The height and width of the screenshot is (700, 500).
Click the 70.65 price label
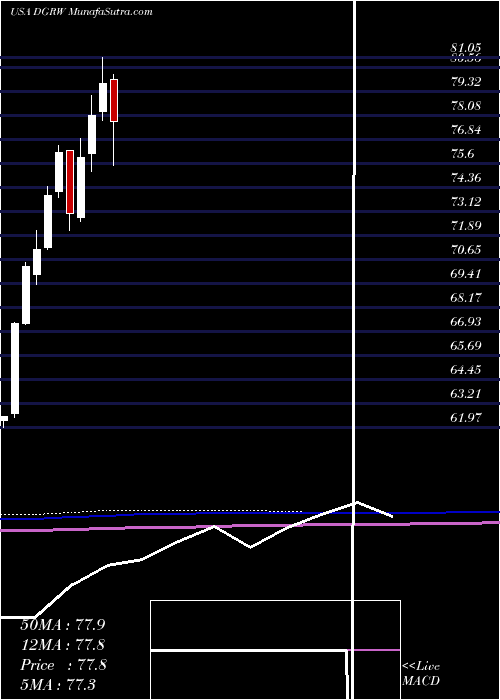tap(466, 250)
